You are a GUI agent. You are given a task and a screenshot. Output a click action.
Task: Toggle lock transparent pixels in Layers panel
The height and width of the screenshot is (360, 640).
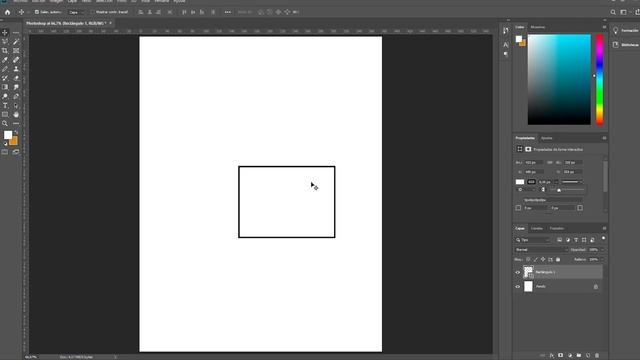pos(528,260)
